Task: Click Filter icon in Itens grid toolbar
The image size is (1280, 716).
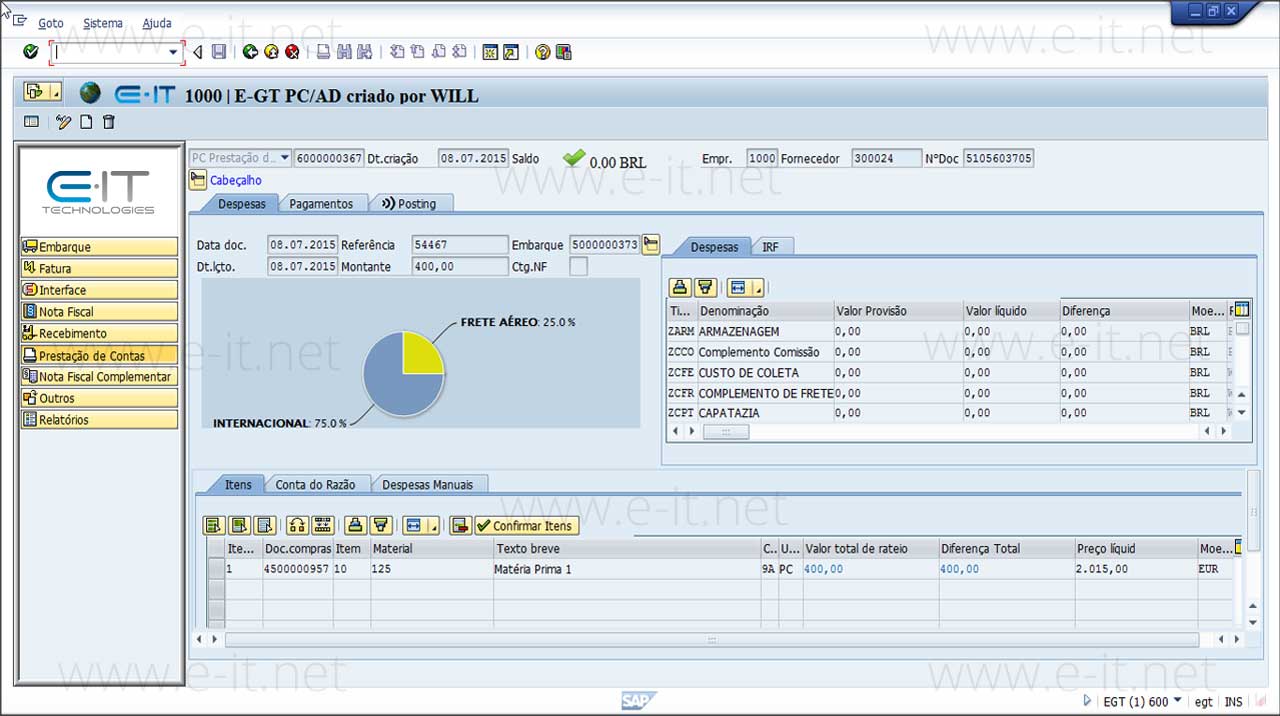Action: [x=380, y=525]
